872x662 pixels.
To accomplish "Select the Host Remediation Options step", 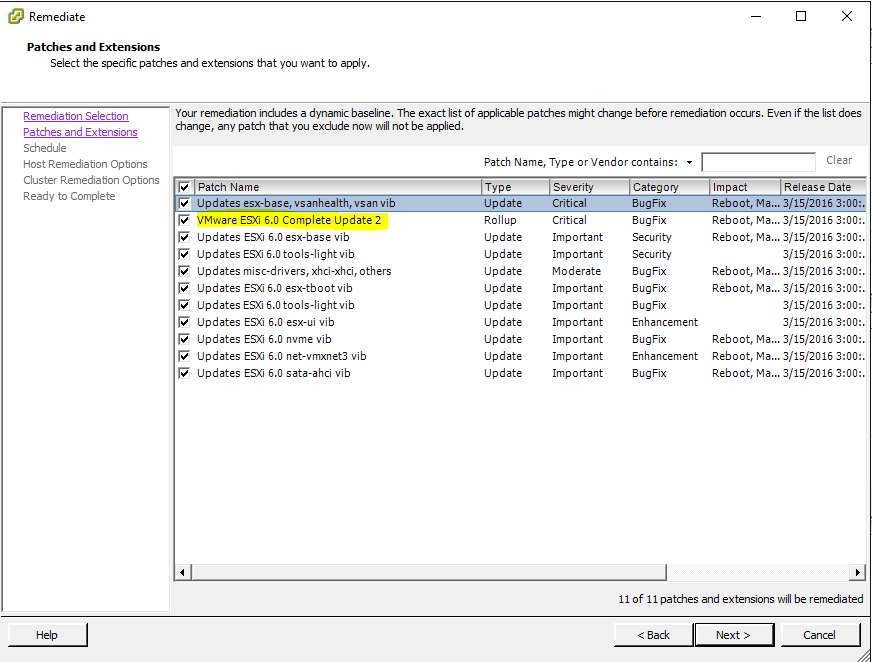I will (85, 164).
